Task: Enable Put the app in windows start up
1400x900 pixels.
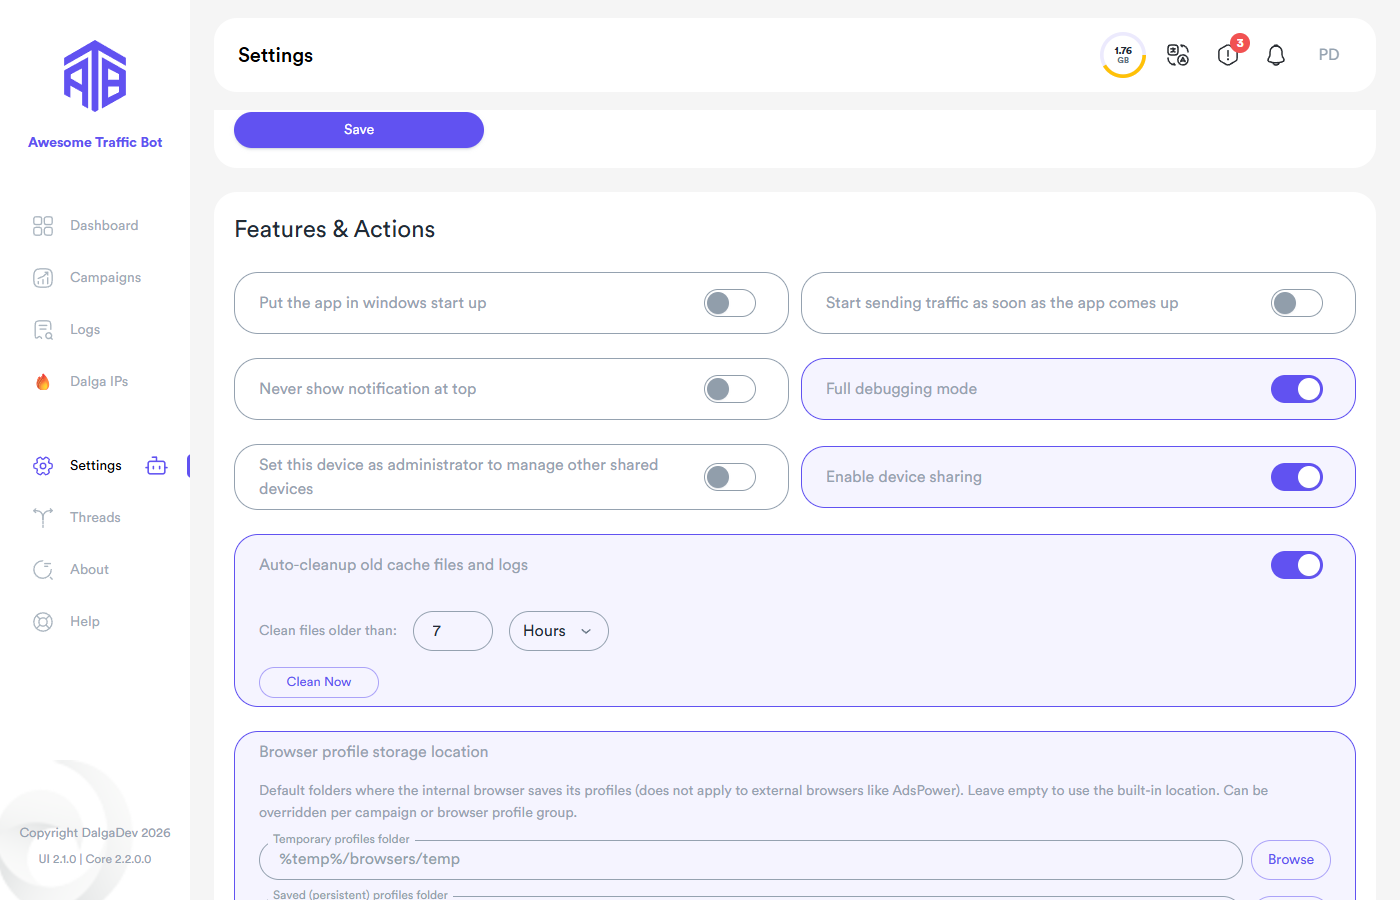Action: 730,303
